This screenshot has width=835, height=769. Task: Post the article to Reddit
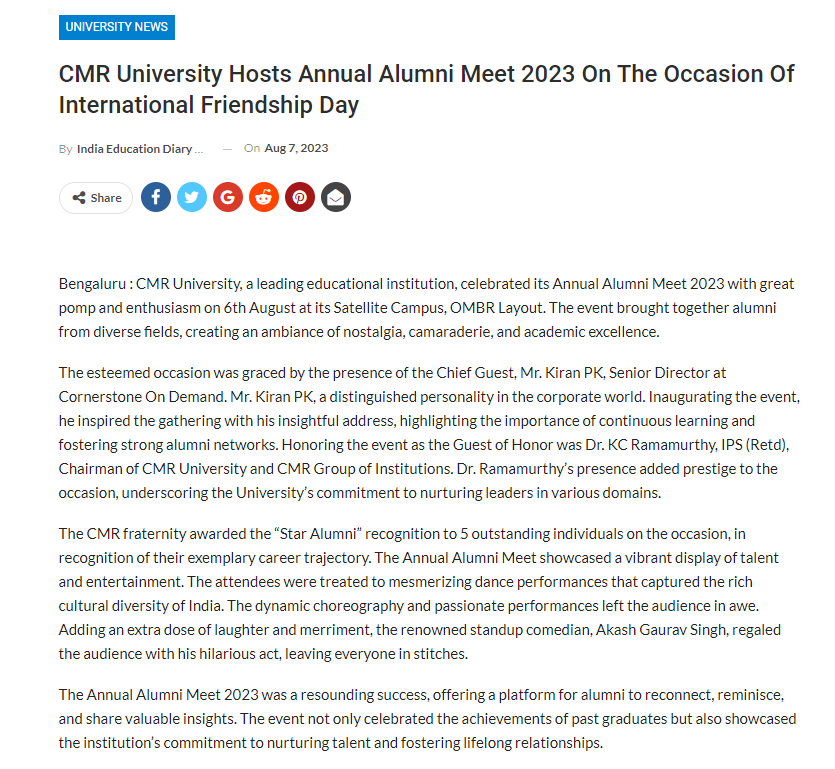point(264,197)
